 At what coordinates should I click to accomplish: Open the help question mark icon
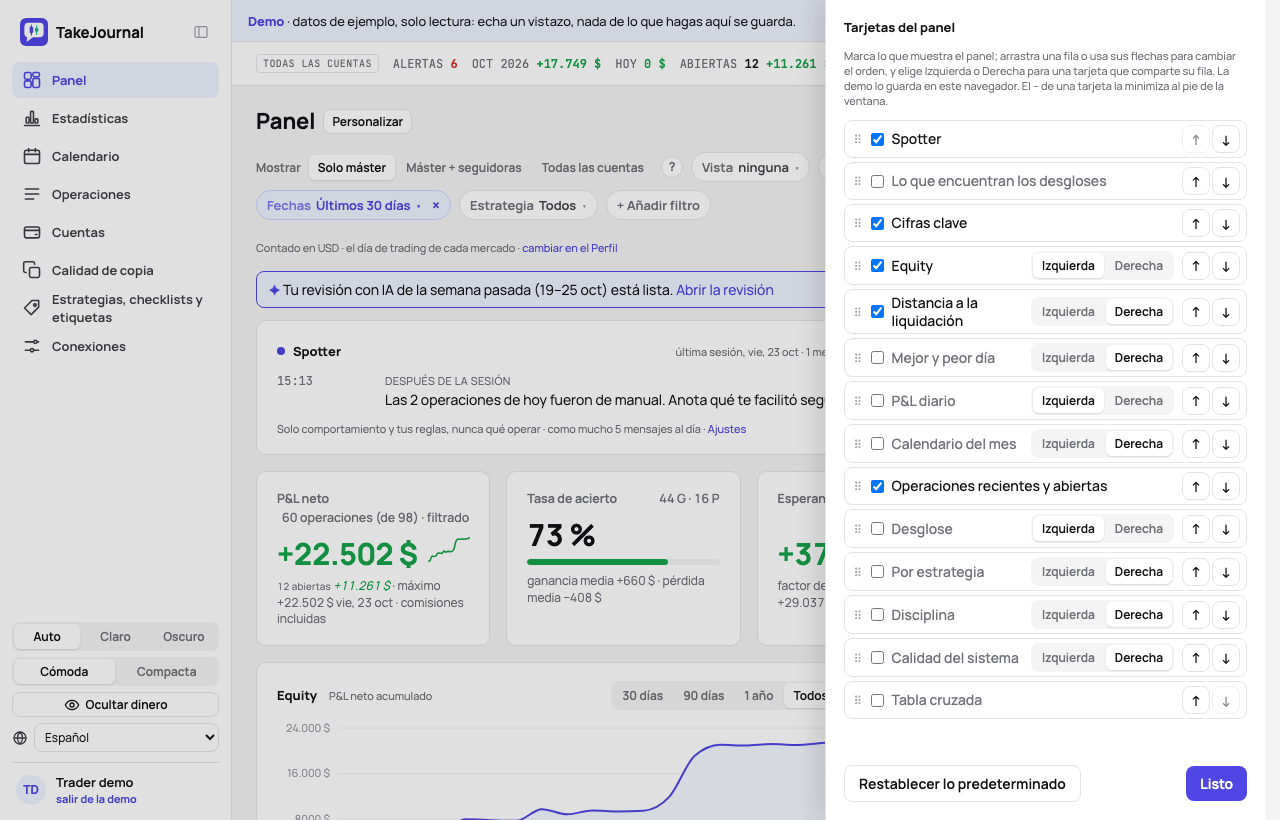click(x=672, y=167)
